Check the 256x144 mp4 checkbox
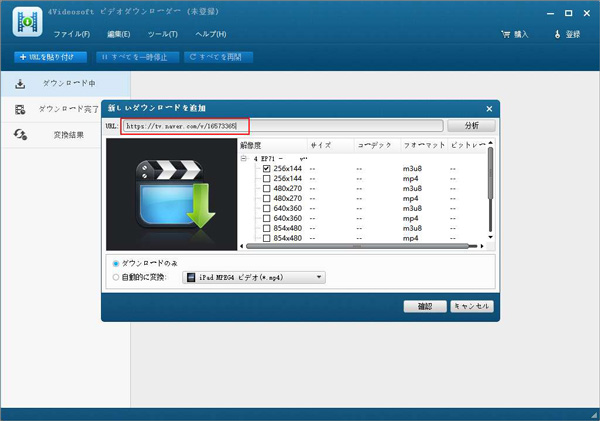Image resolution: width=600 pixels, height=421 pixels. [267, 178]
